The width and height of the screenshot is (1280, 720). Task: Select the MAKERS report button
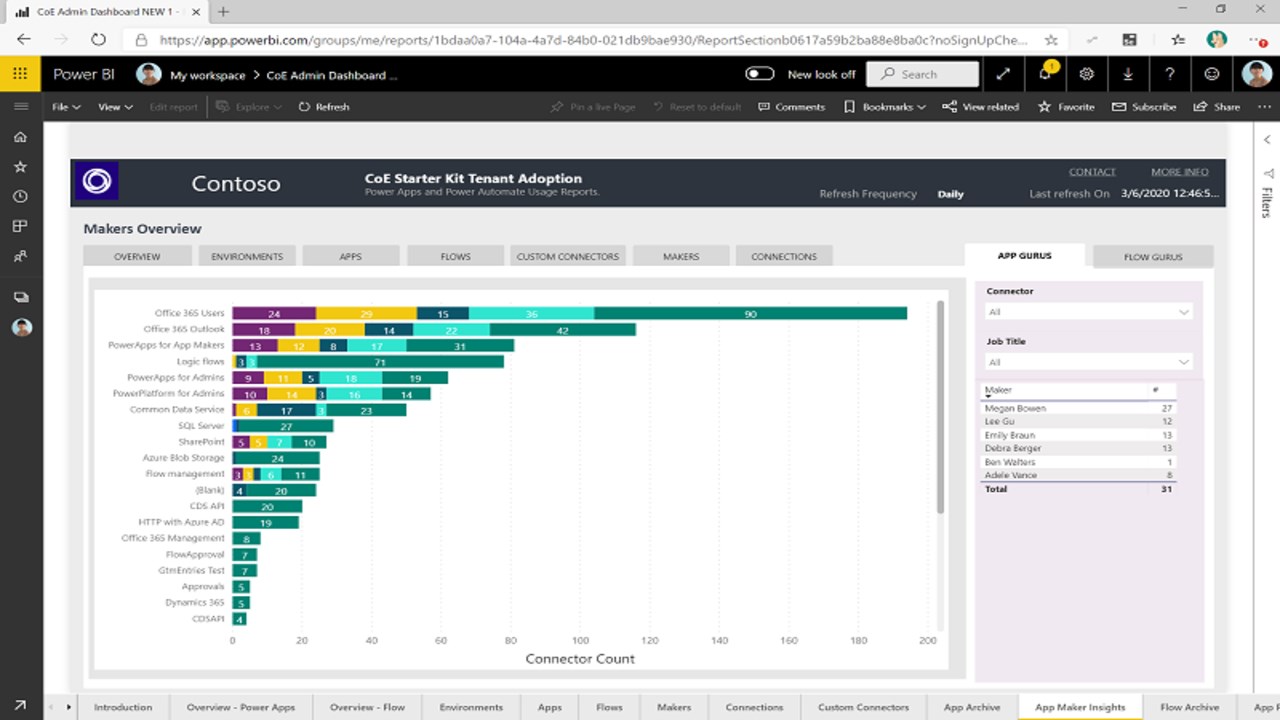(681, 256)
